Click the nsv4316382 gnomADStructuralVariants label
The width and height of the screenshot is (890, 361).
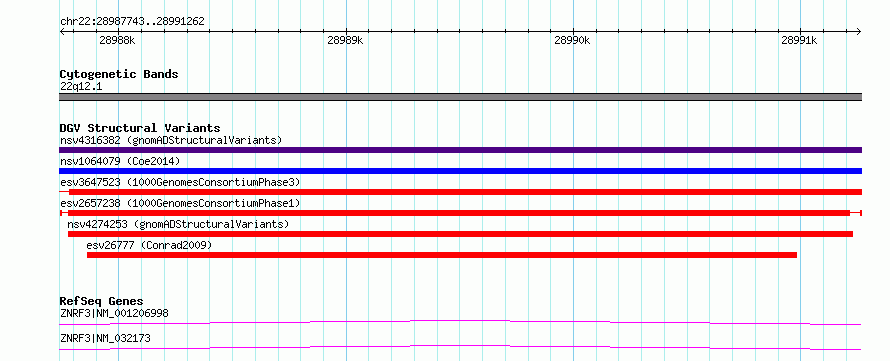[x=171, y=140]
